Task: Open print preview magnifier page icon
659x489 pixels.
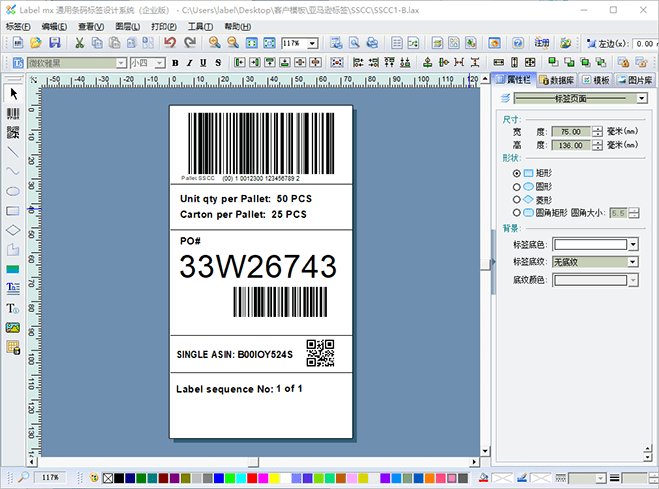Action: point(354,43)
